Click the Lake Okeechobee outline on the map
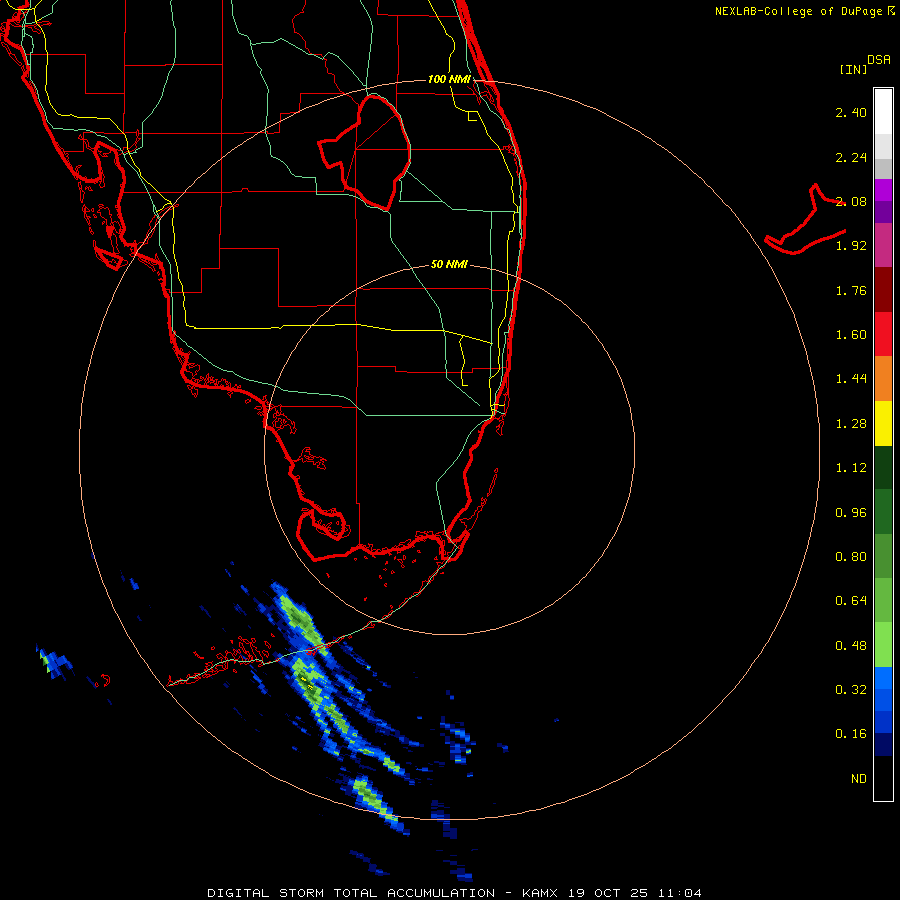 365,153
